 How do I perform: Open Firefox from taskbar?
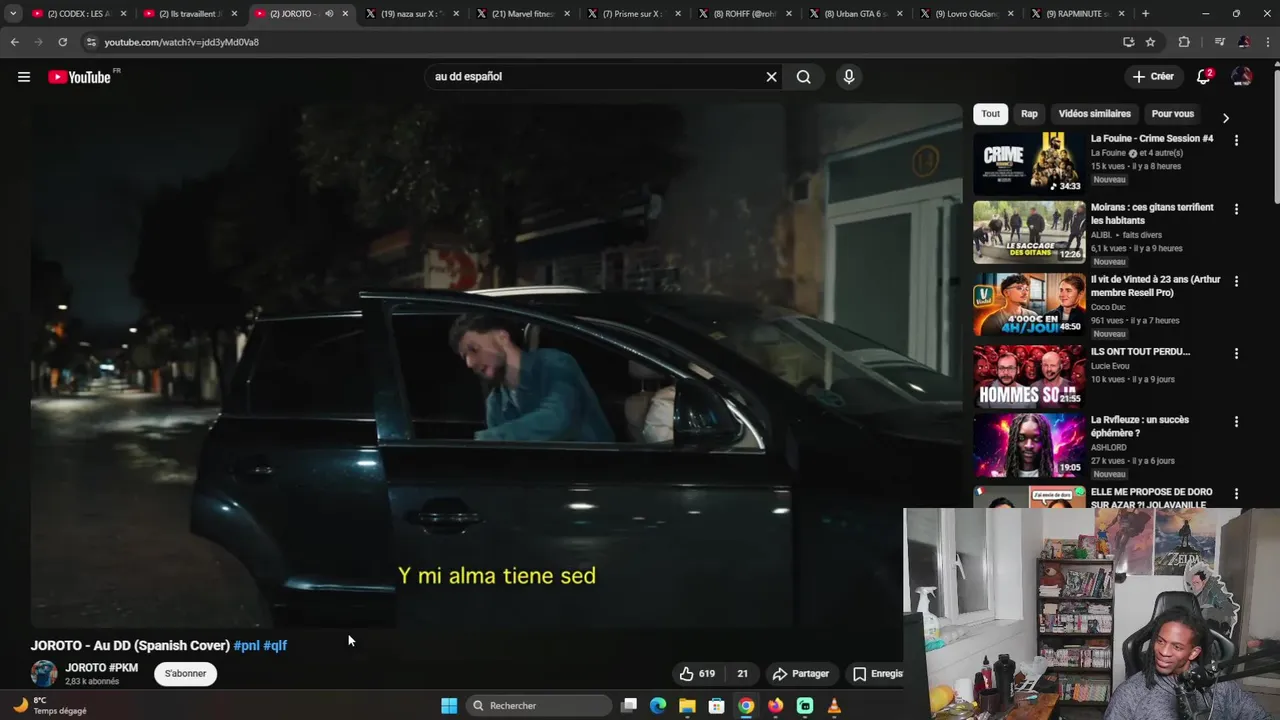pos(775,706)
